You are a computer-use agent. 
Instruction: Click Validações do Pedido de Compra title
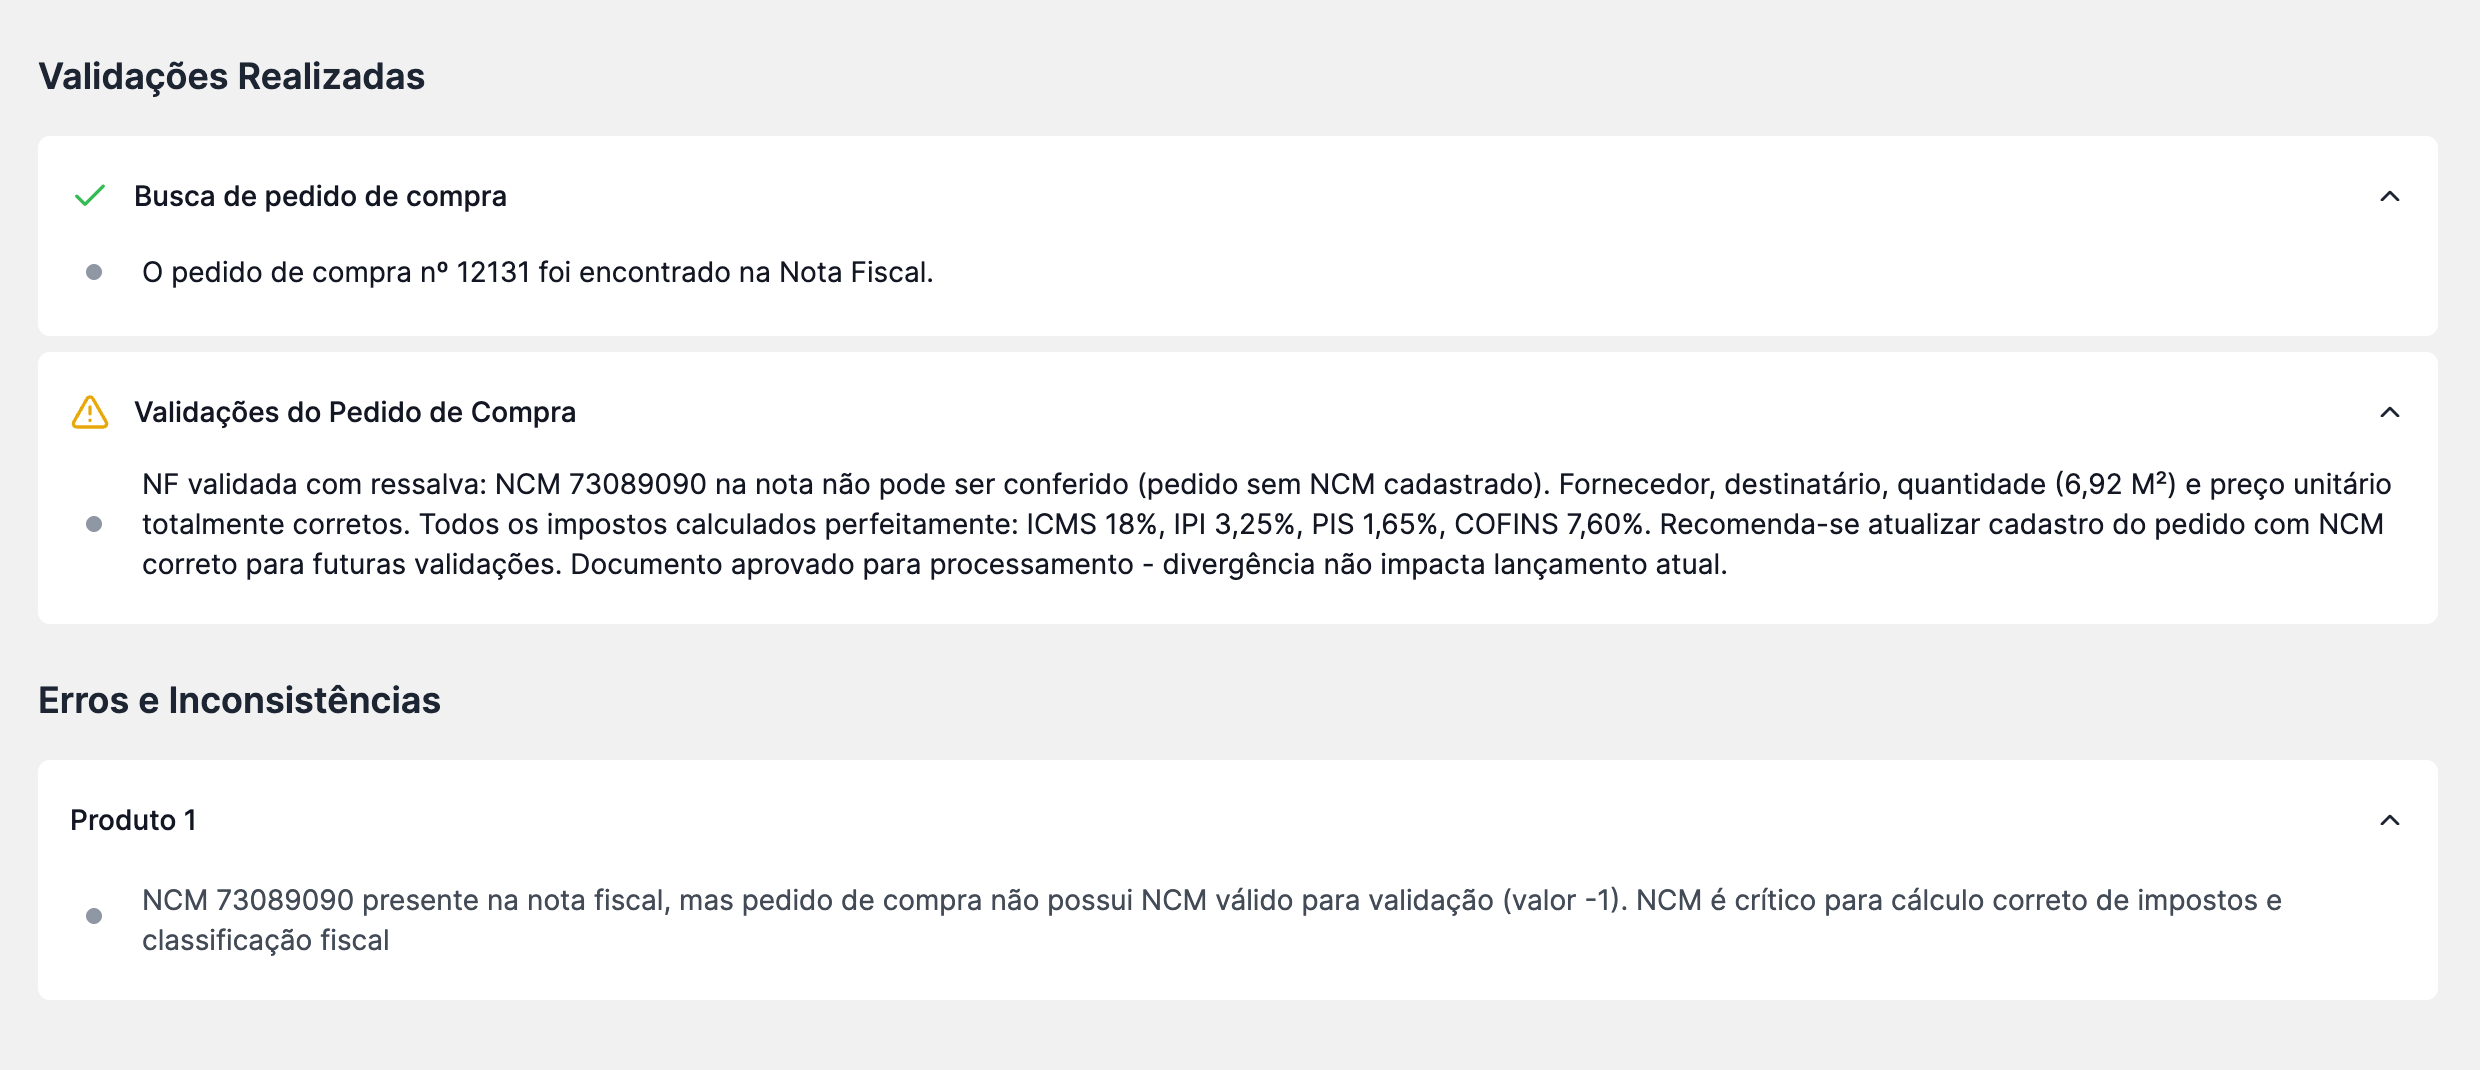(355, 412)
